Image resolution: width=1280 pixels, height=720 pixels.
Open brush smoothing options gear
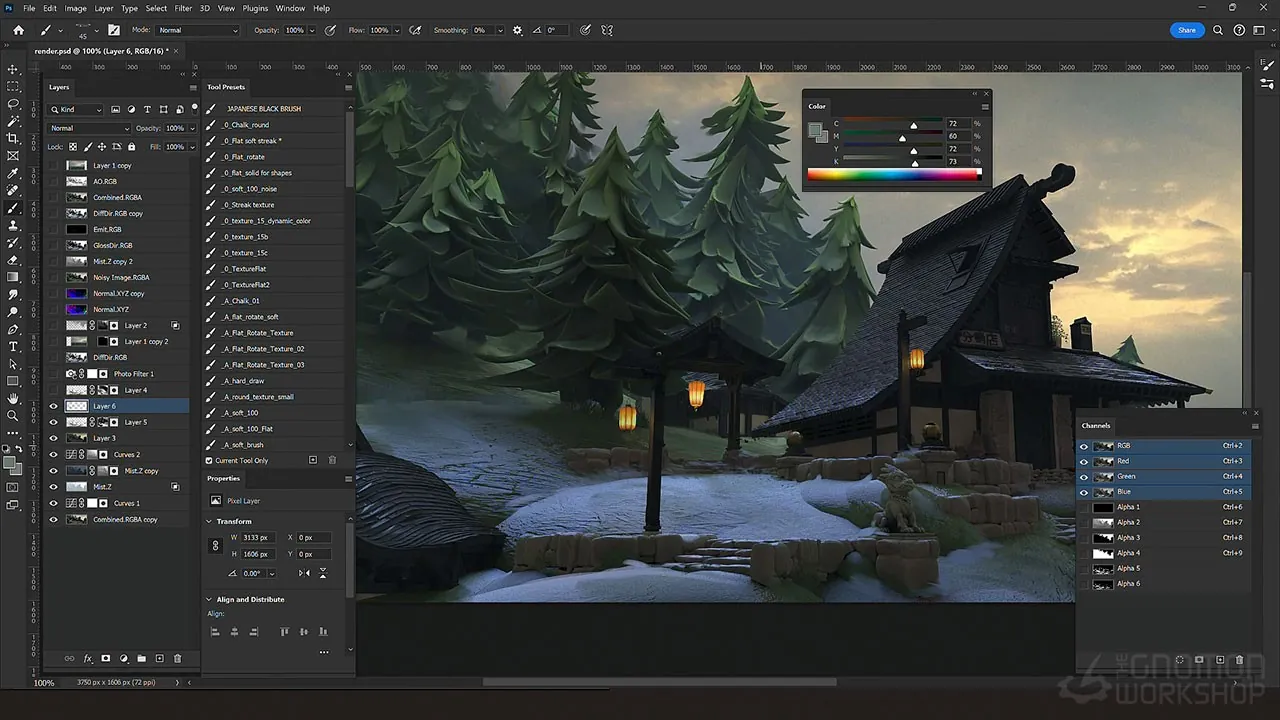click(517, 30)
